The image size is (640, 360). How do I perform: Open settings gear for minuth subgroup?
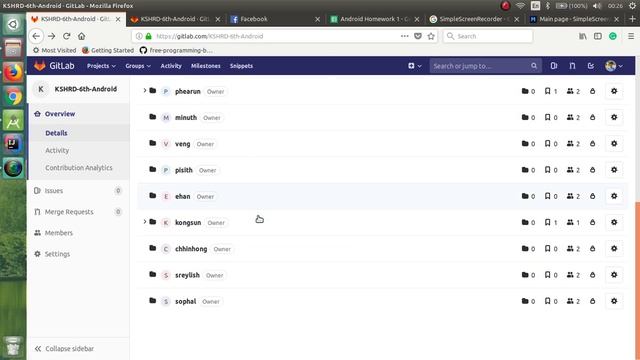[614, 117]
